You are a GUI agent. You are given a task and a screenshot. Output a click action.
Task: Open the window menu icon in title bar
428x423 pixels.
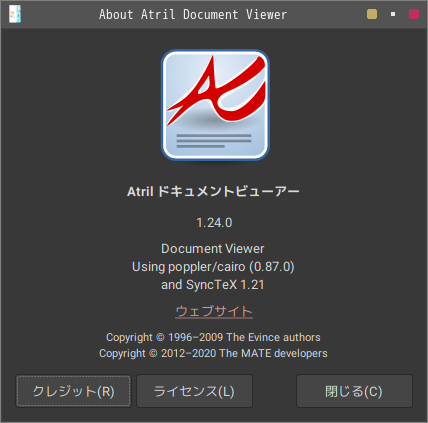15,14
